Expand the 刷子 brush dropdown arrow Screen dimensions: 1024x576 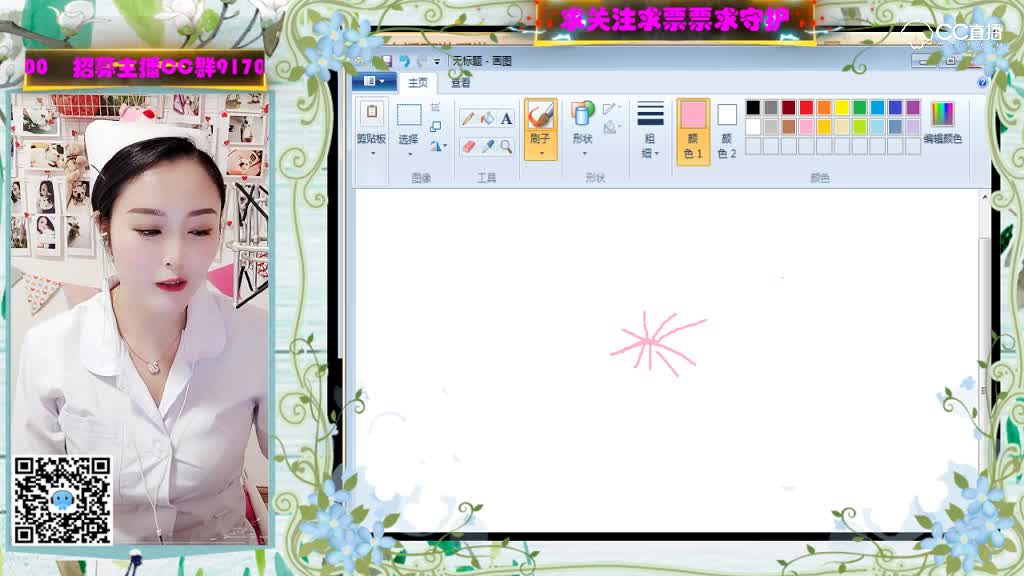540,153
